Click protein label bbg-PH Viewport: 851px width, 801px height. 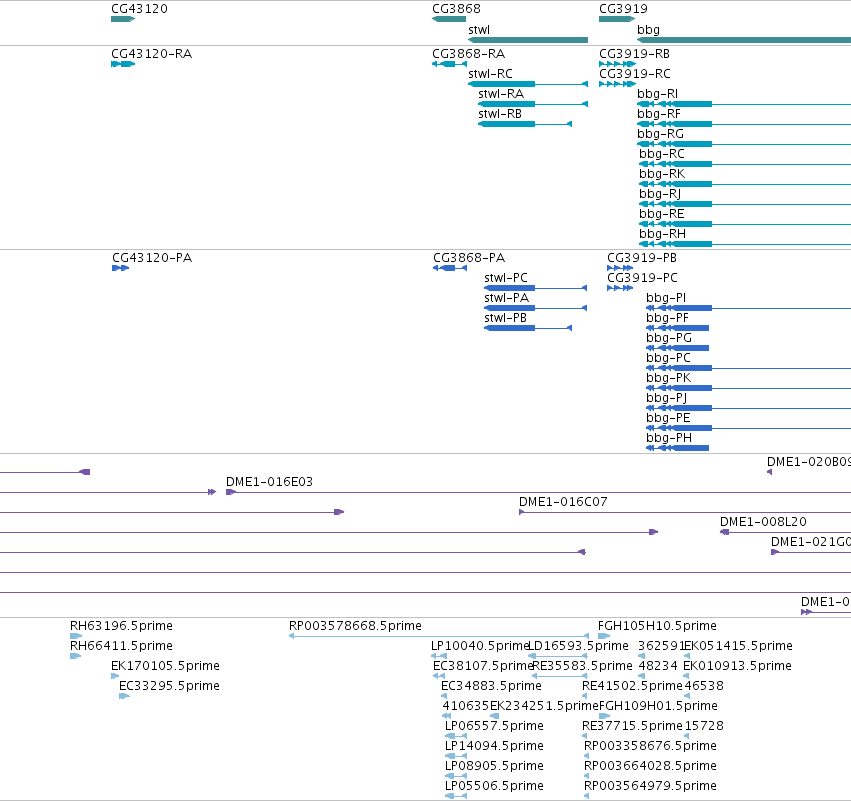669,438
